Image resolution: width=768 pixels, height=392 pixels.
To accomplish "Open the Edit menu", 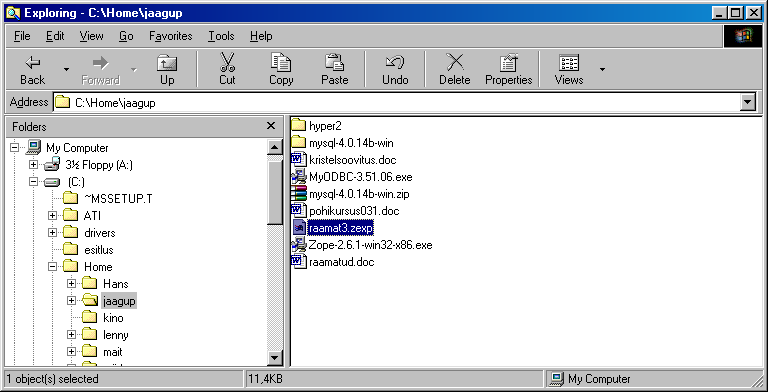I will tap(55, 36).
